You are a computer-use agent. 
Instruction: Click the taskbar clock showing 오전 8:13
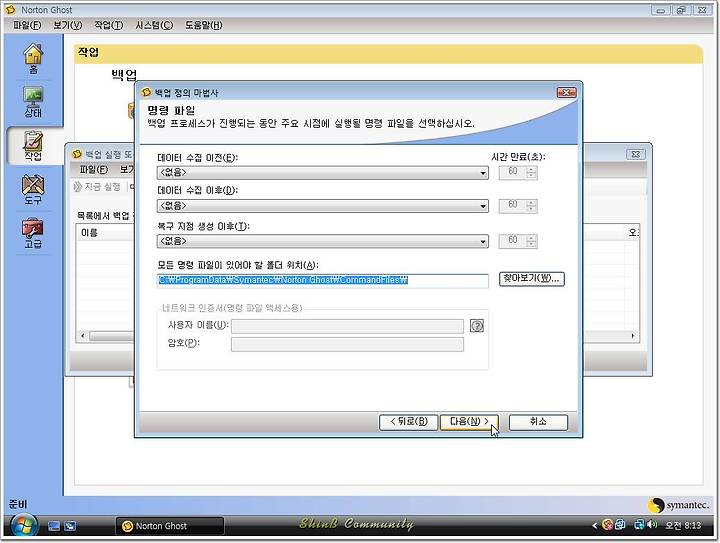point(683,525)
